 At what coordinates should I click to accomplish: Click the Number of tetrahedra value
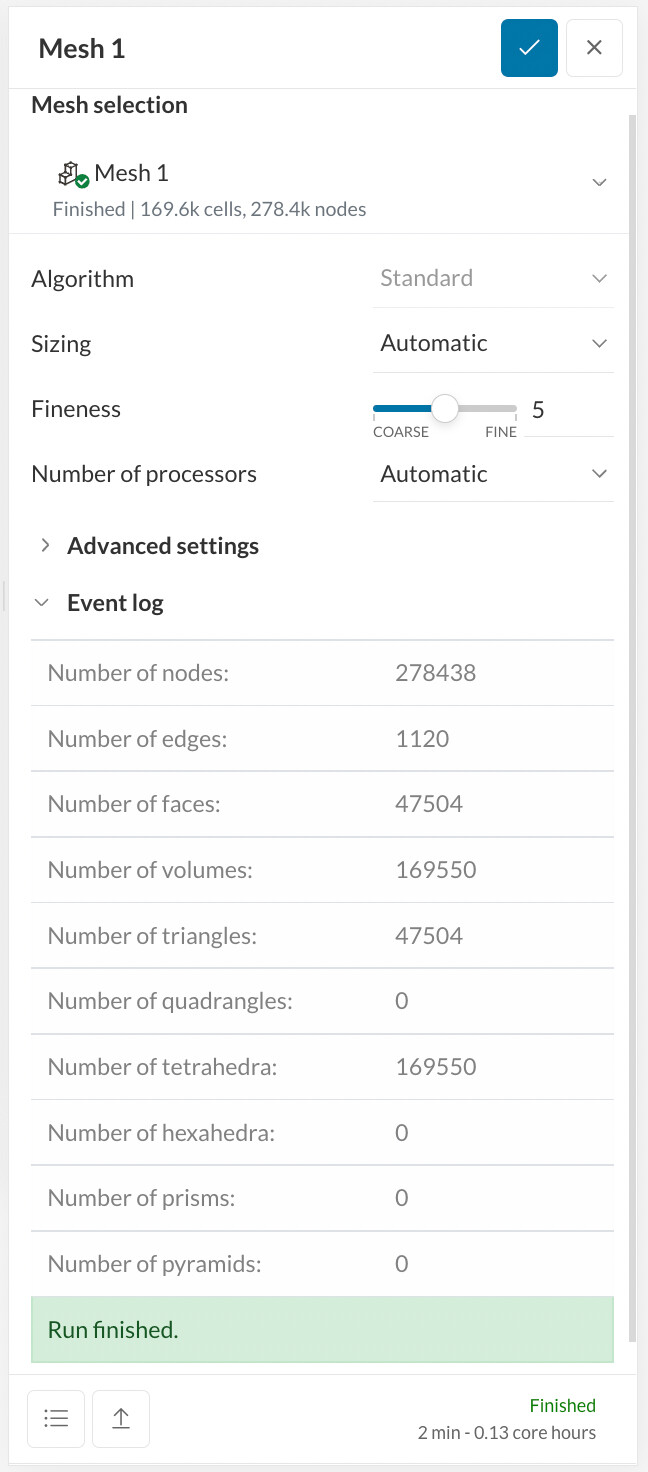(x=436, y=1067)
